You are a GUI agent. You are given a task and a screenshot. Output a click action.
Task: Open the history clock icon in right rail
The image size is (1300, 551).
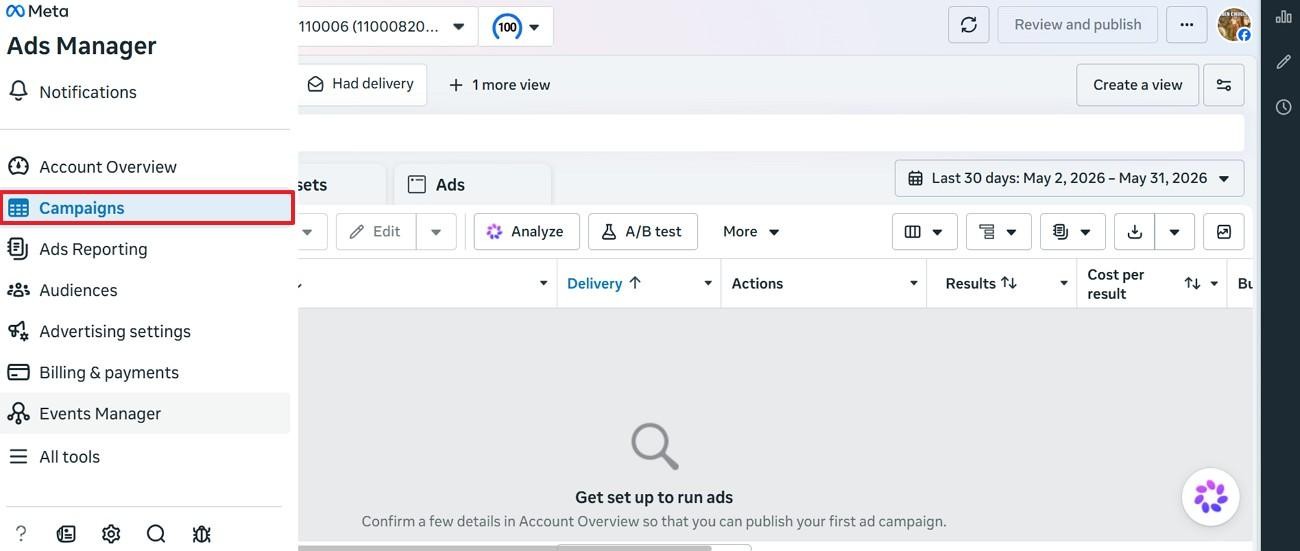pyautogui.click(x=1283, y=107)
